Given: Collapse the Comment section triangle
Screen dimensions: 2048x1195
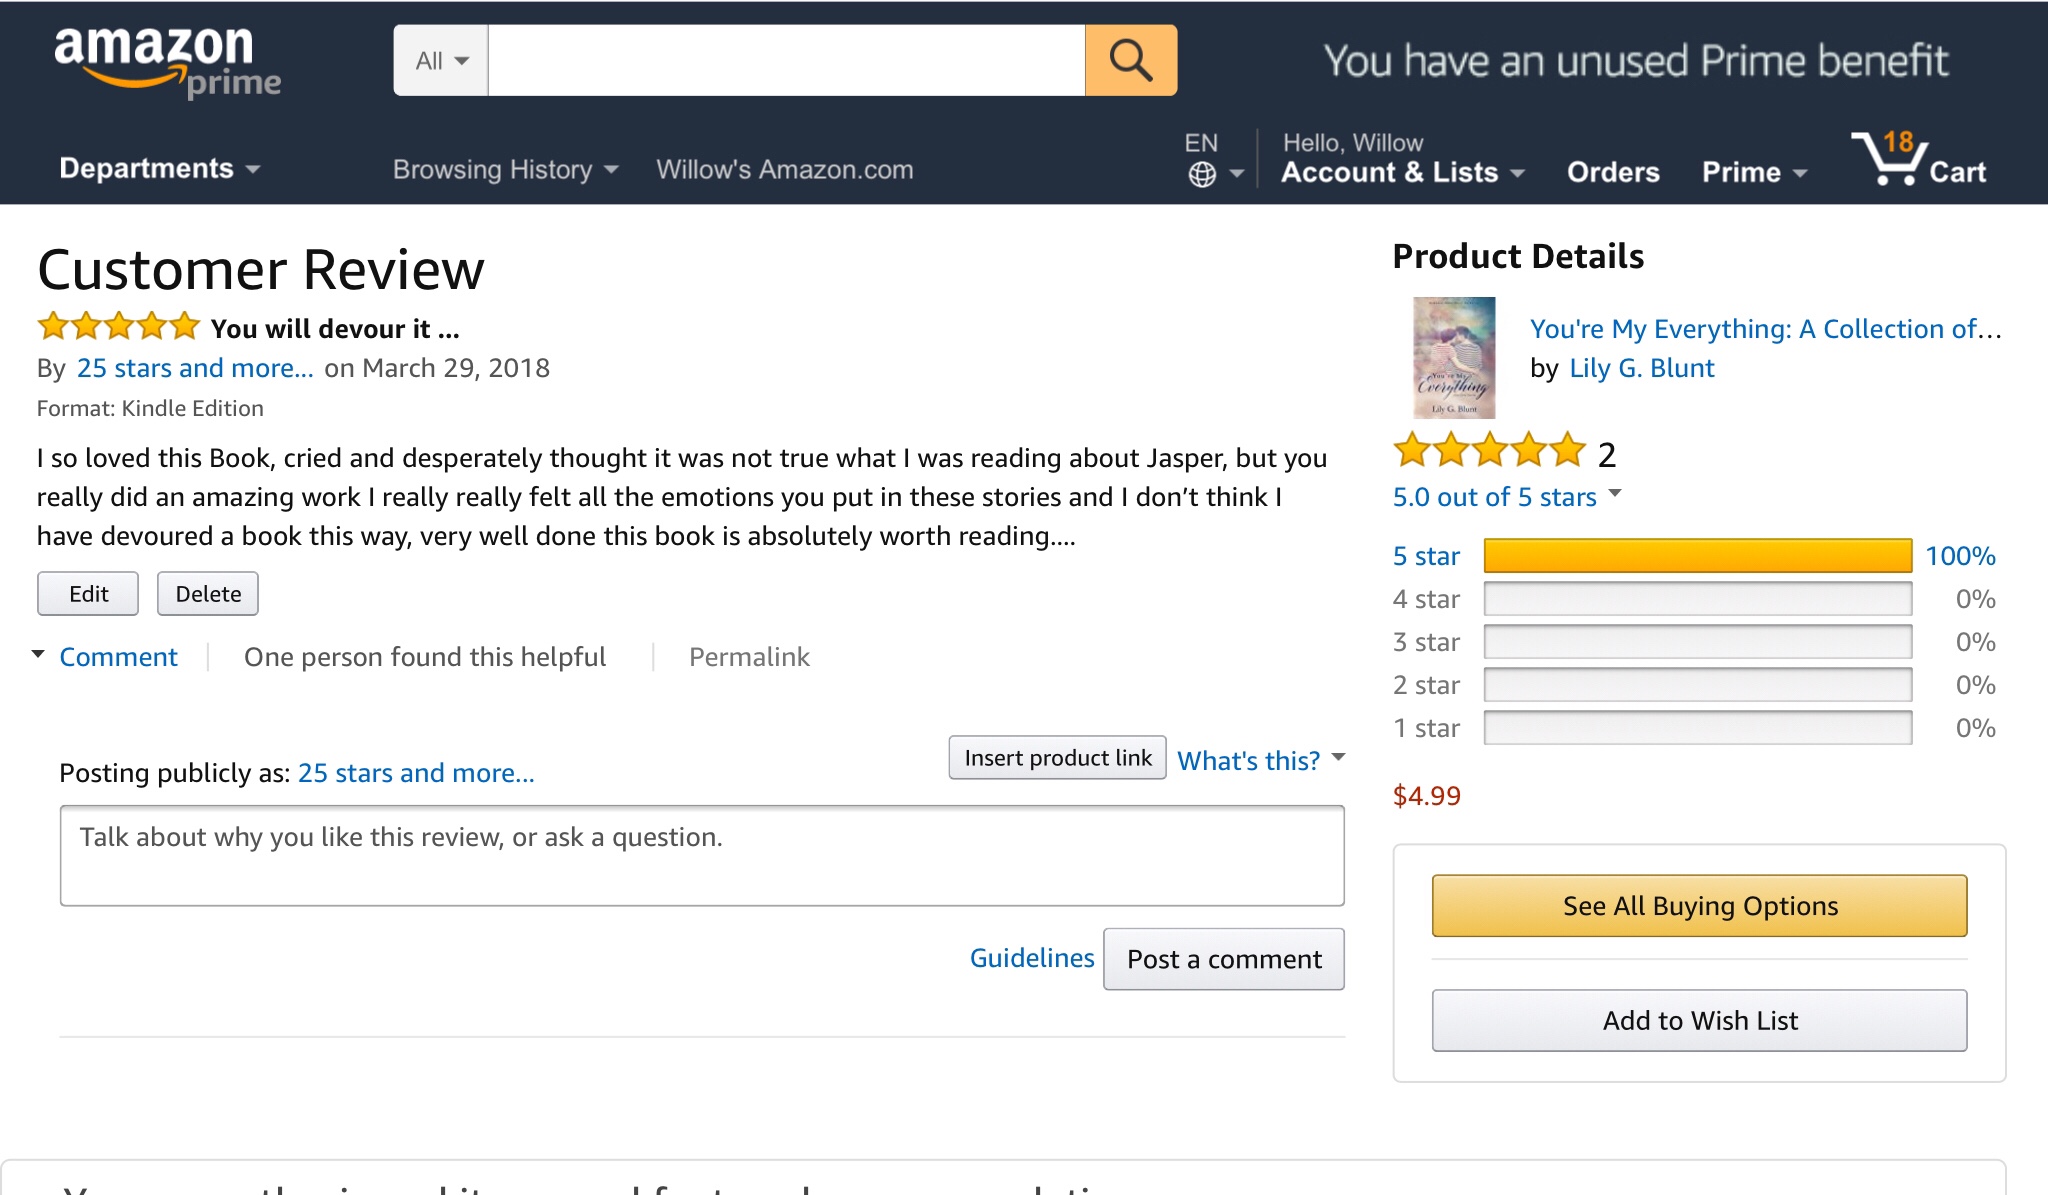Looking at the screenshot, I should click(38, 655).
